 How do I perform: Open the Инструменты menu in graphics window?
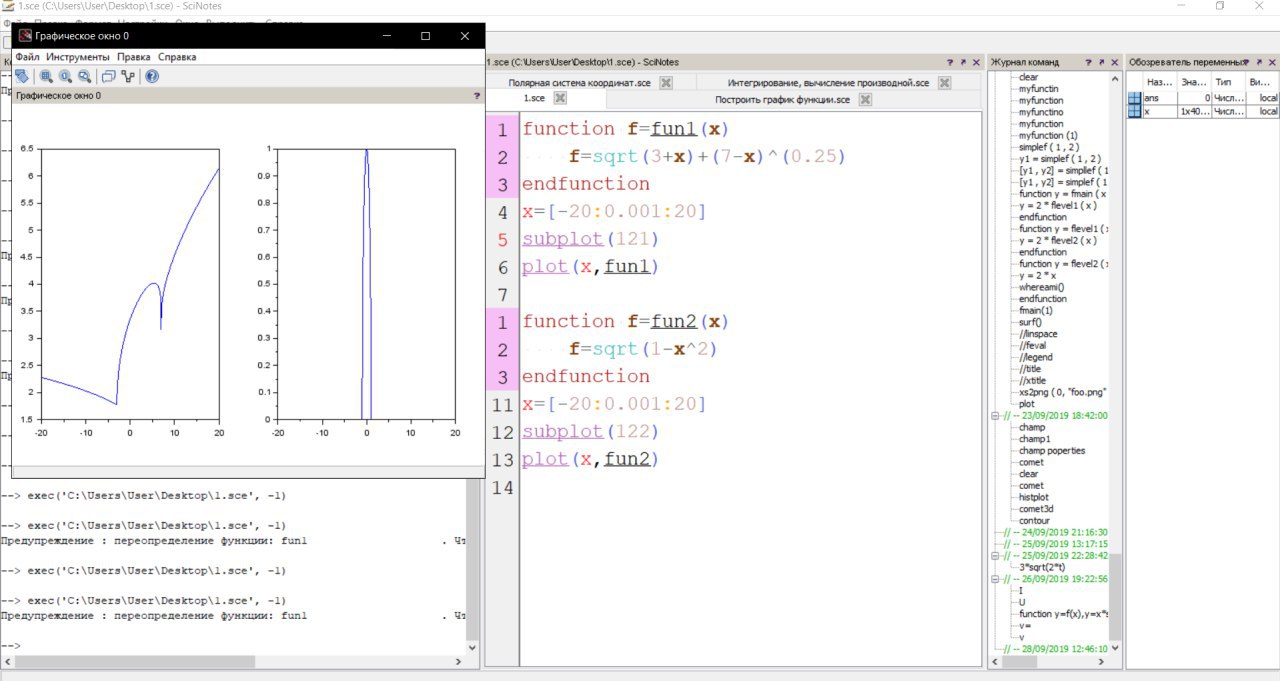pyautogui.click(x=78, y=57)
